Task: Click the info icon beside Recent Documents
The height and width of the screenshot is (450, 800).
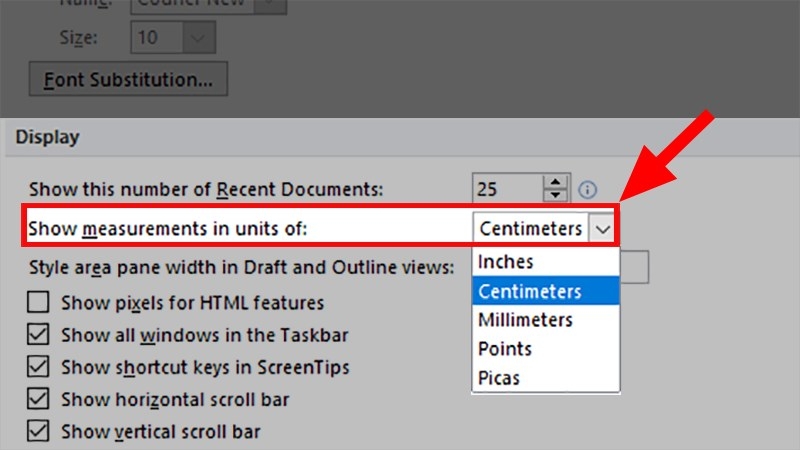Action: (x=588, y=189)
